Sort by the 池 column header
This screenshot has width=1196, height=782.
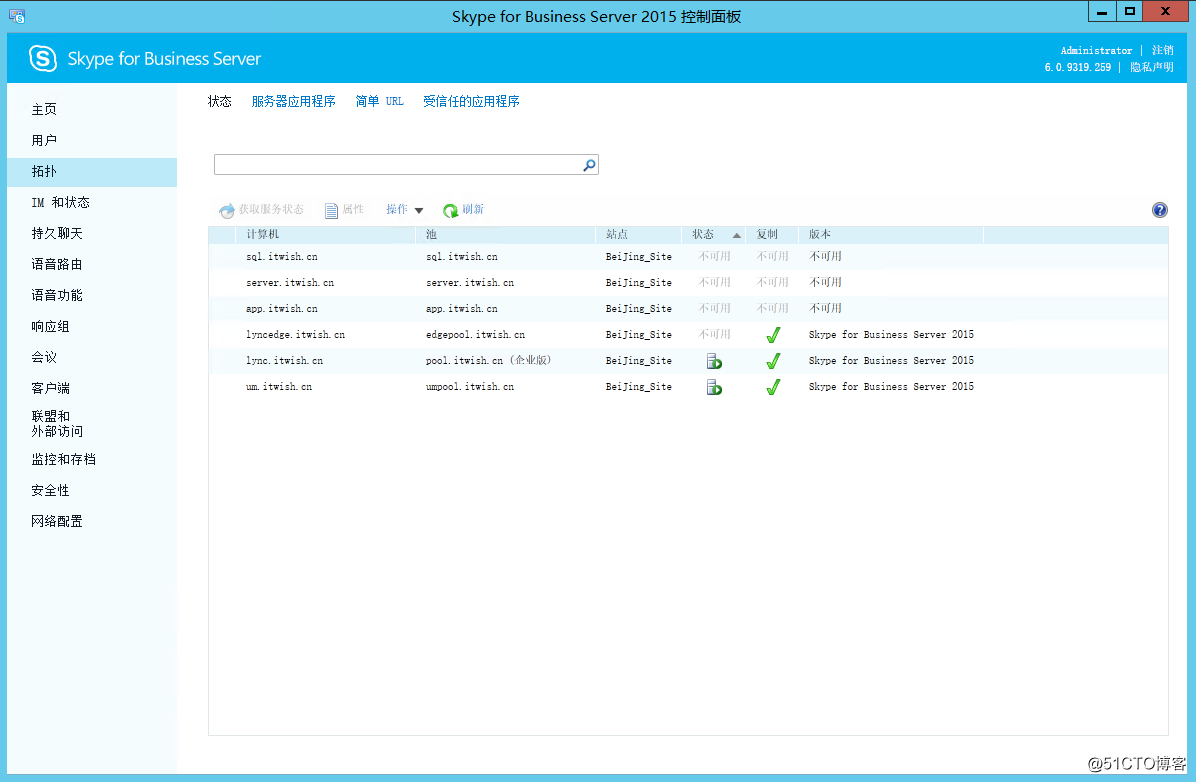pos(505,235)
